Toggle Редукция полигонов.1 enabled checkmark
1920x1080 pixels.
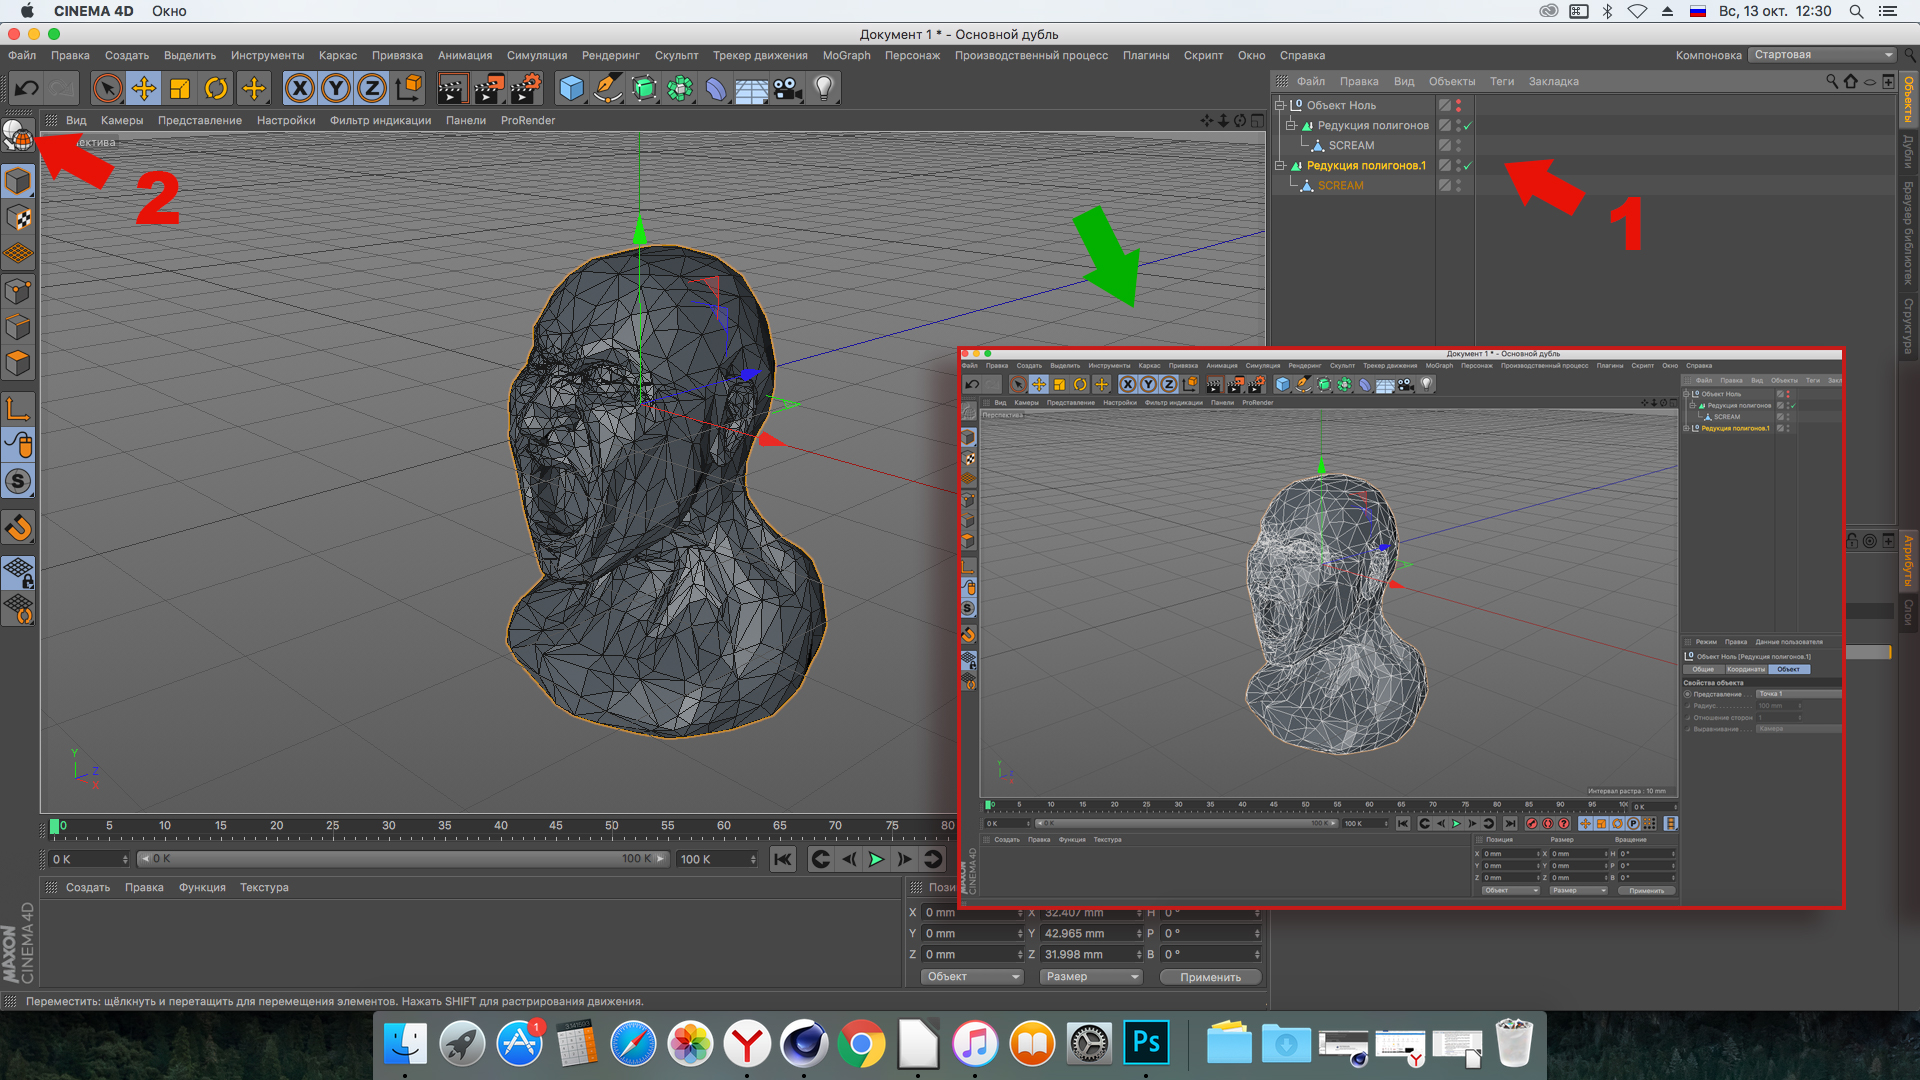tap(1468, 165)
